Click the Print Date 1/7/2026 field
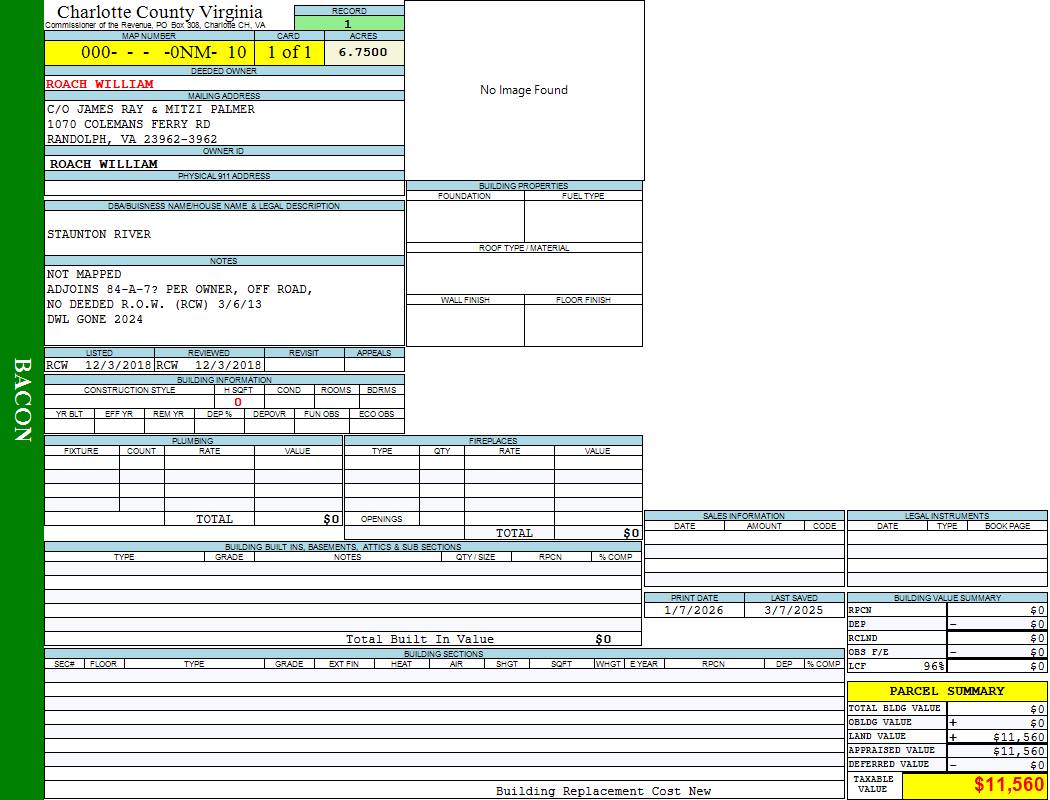Screen dimensions: 1050x800 tap(694, 610)
